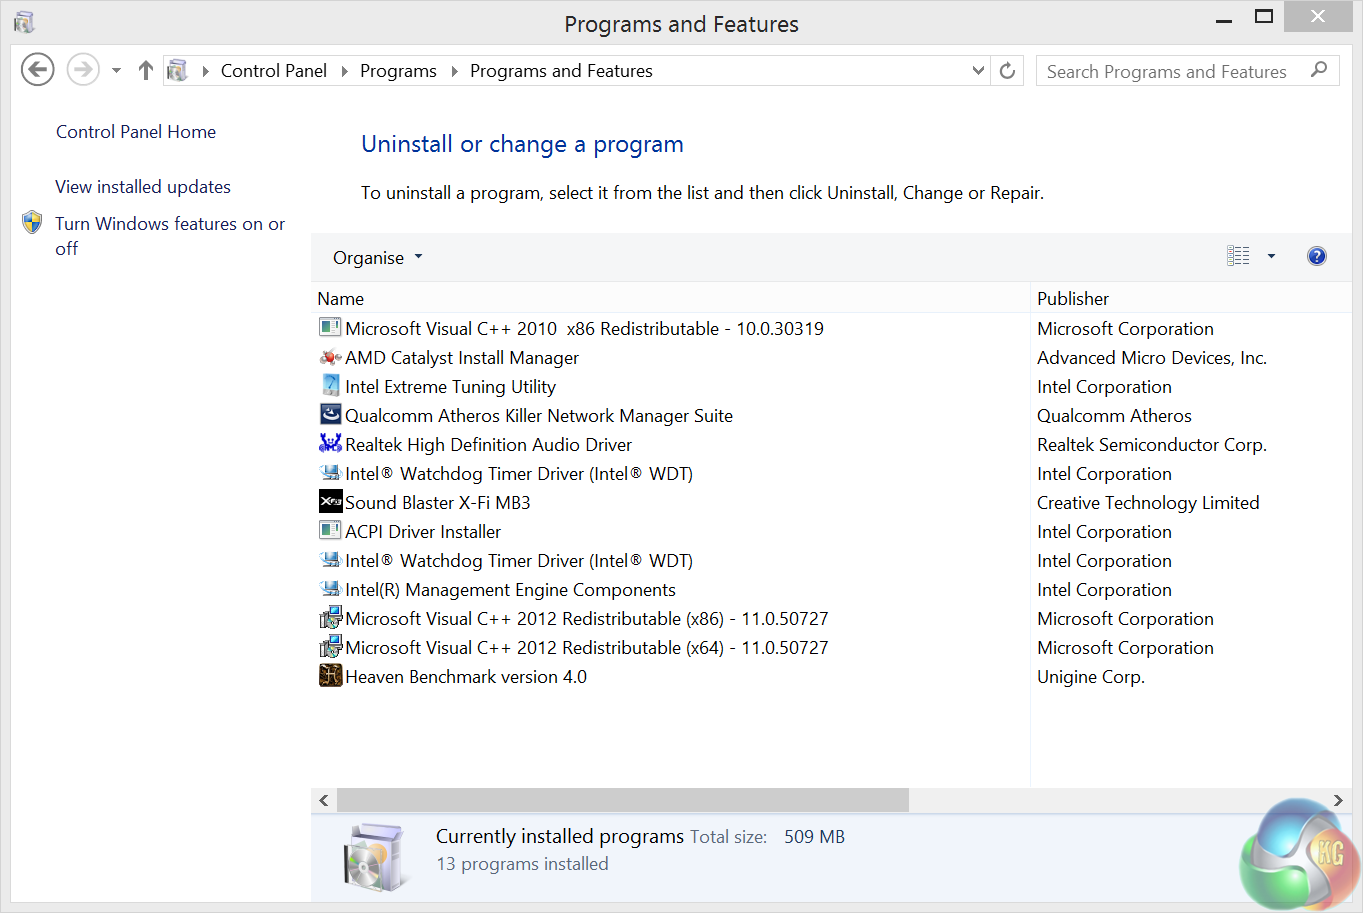The image size is (1363, 913).
Task: Select Sound Blaster X-Fi MB3 entry
Action: [438, 503]
